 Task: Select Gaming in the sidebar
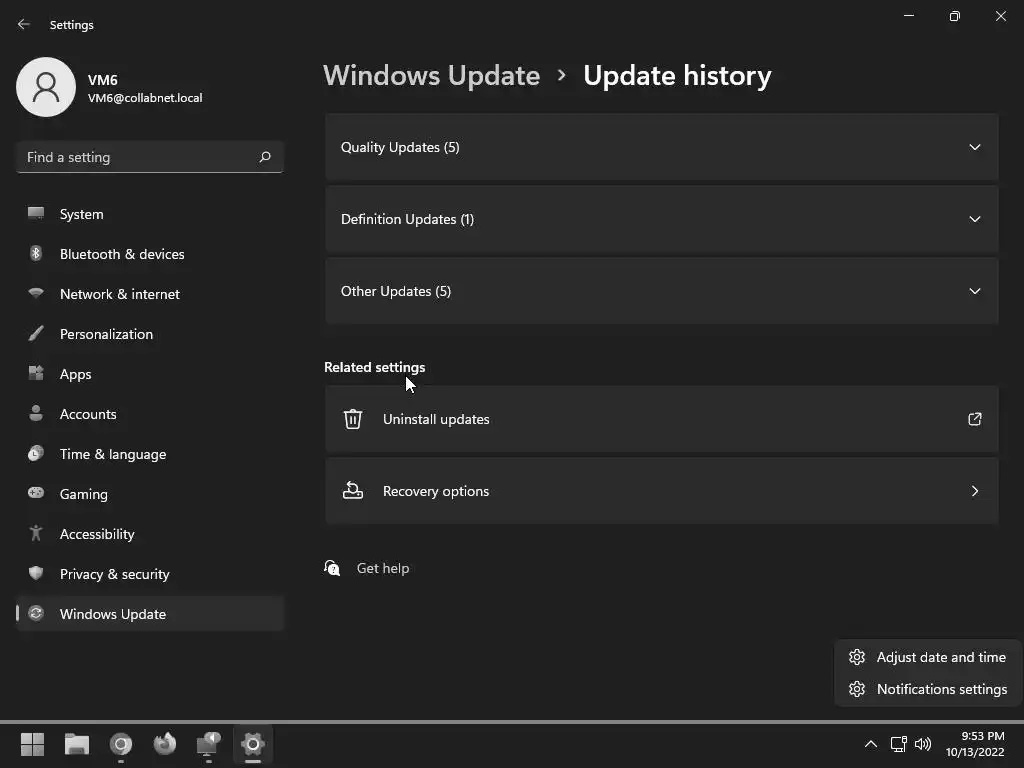[150, 494]
